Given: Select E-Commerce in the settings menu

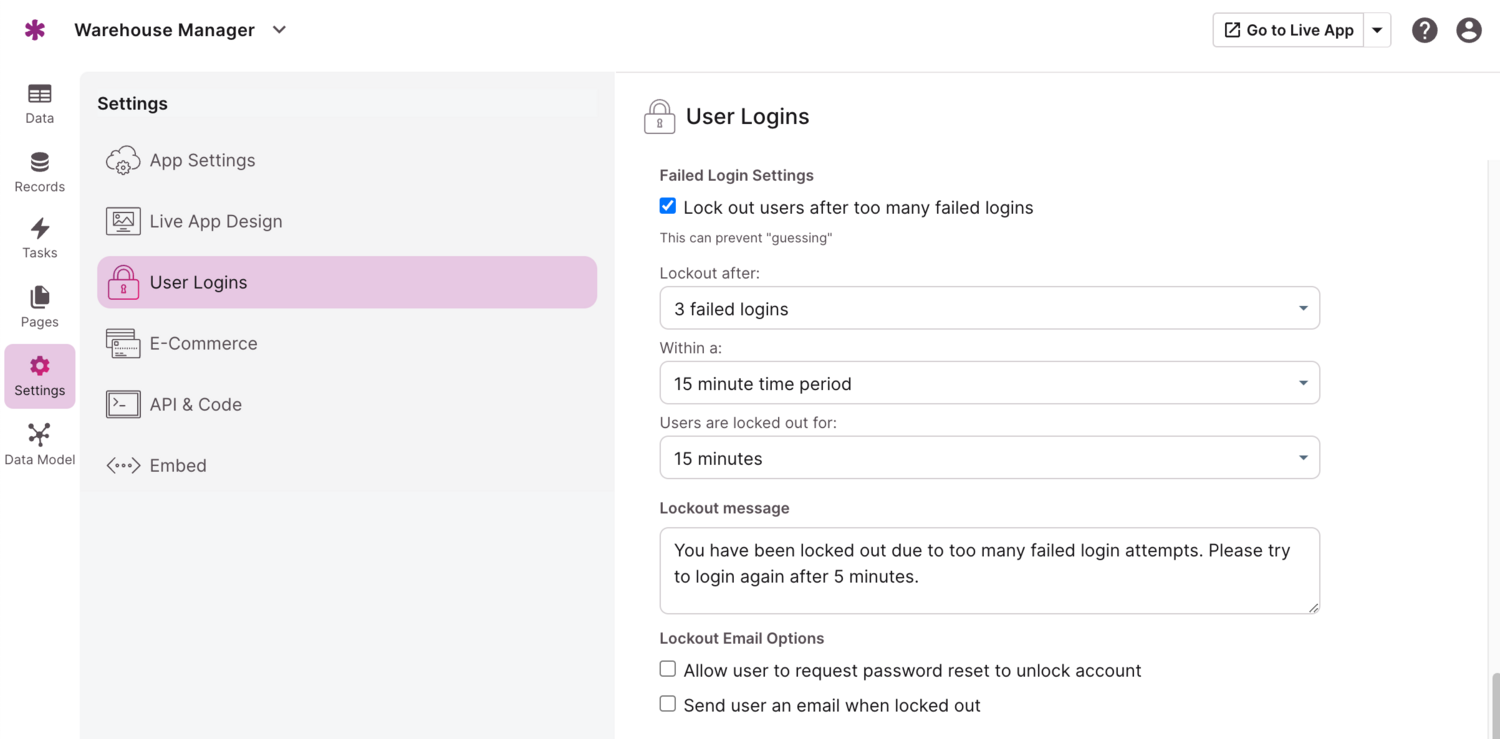Looking at the screenshot, I should [x=203, y=343].
